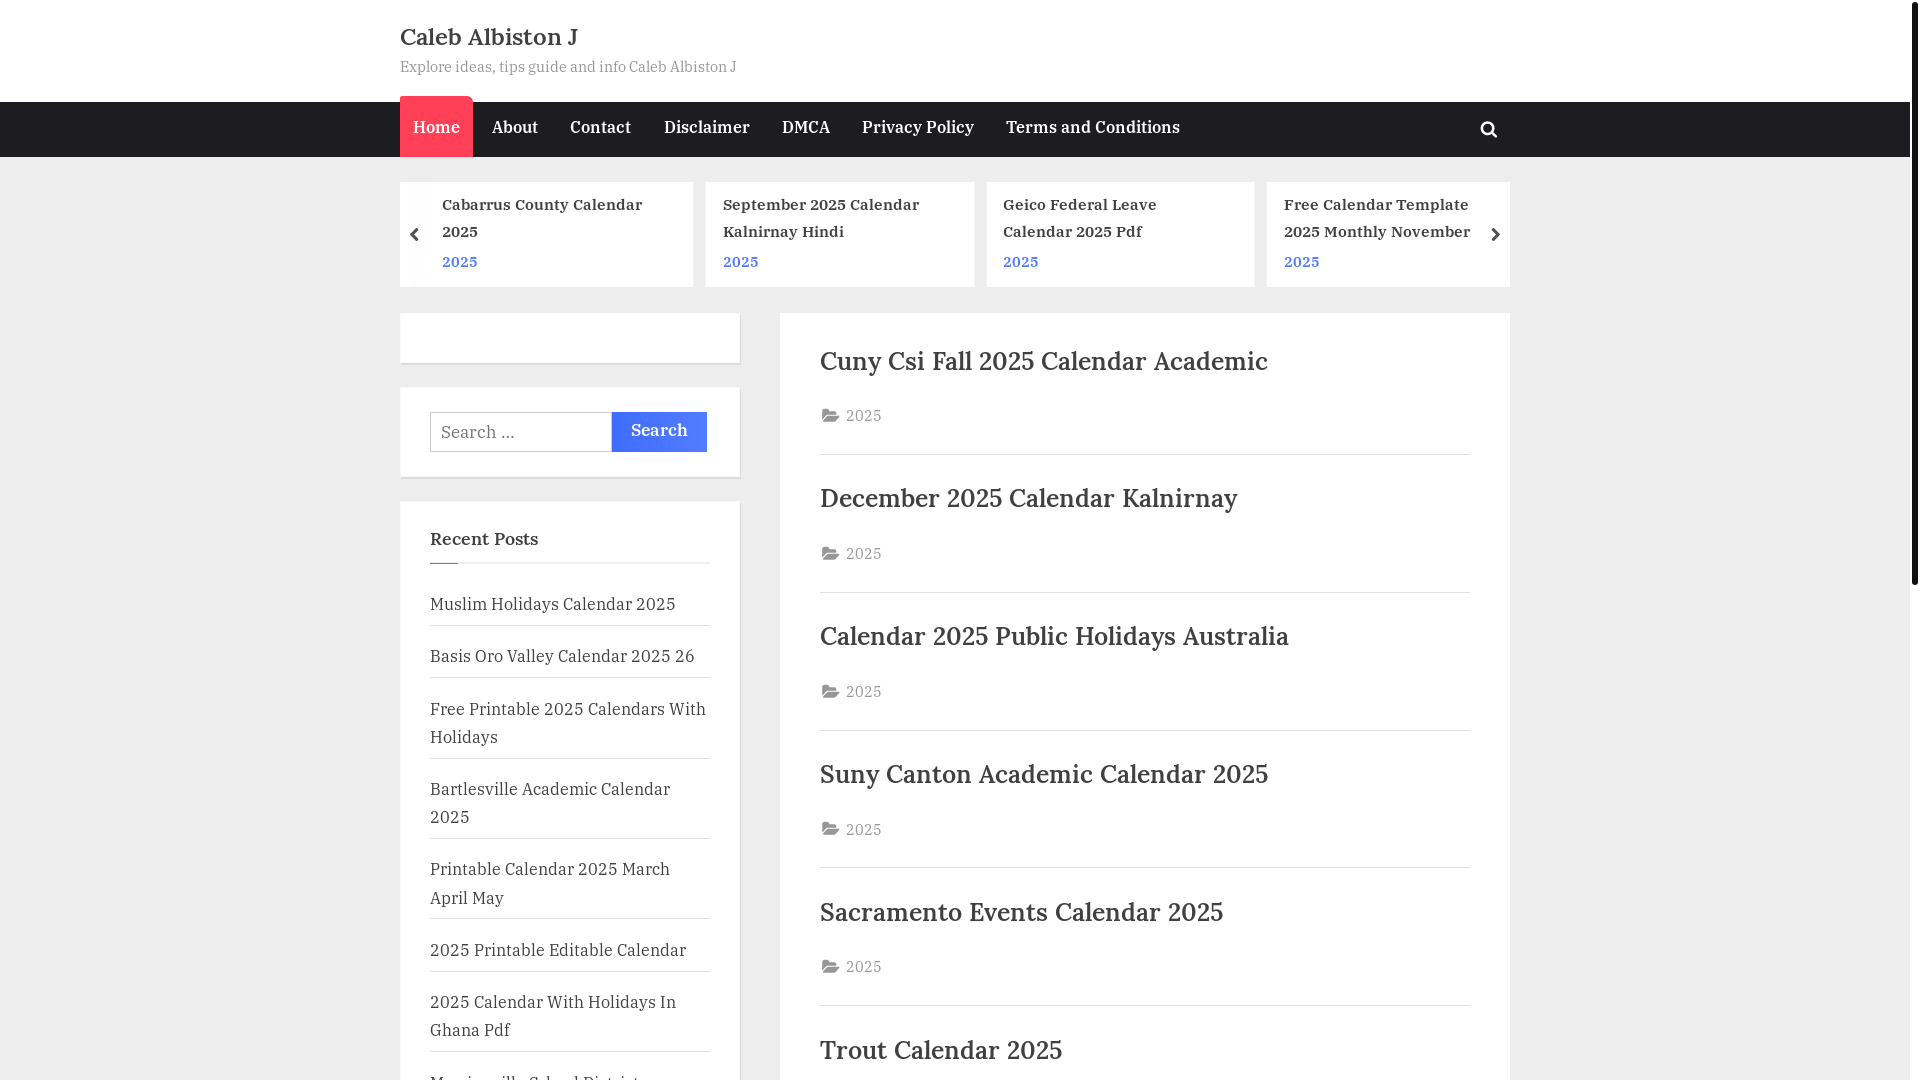1920x1080 pixels.
Task: Click 2025 category under Cabarrus County slide
Action: [x=460, y=262]
